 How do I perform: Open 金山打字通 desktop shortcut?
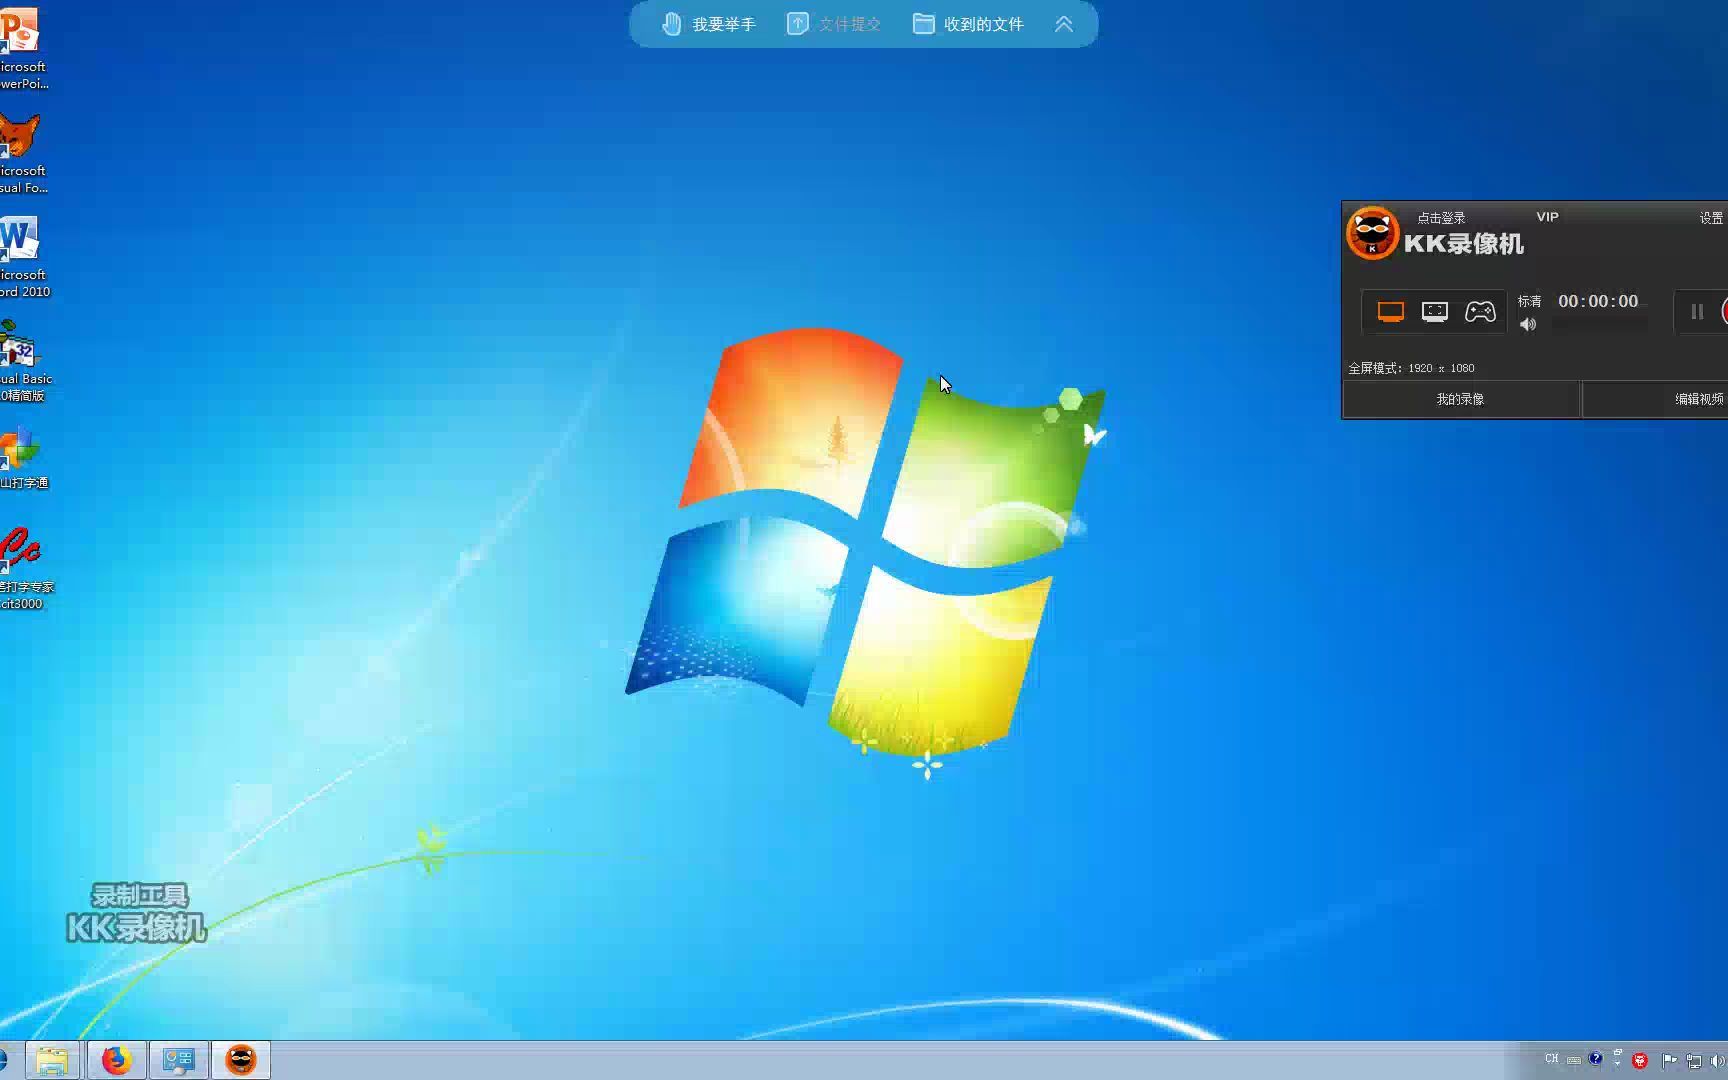point(22,459)
